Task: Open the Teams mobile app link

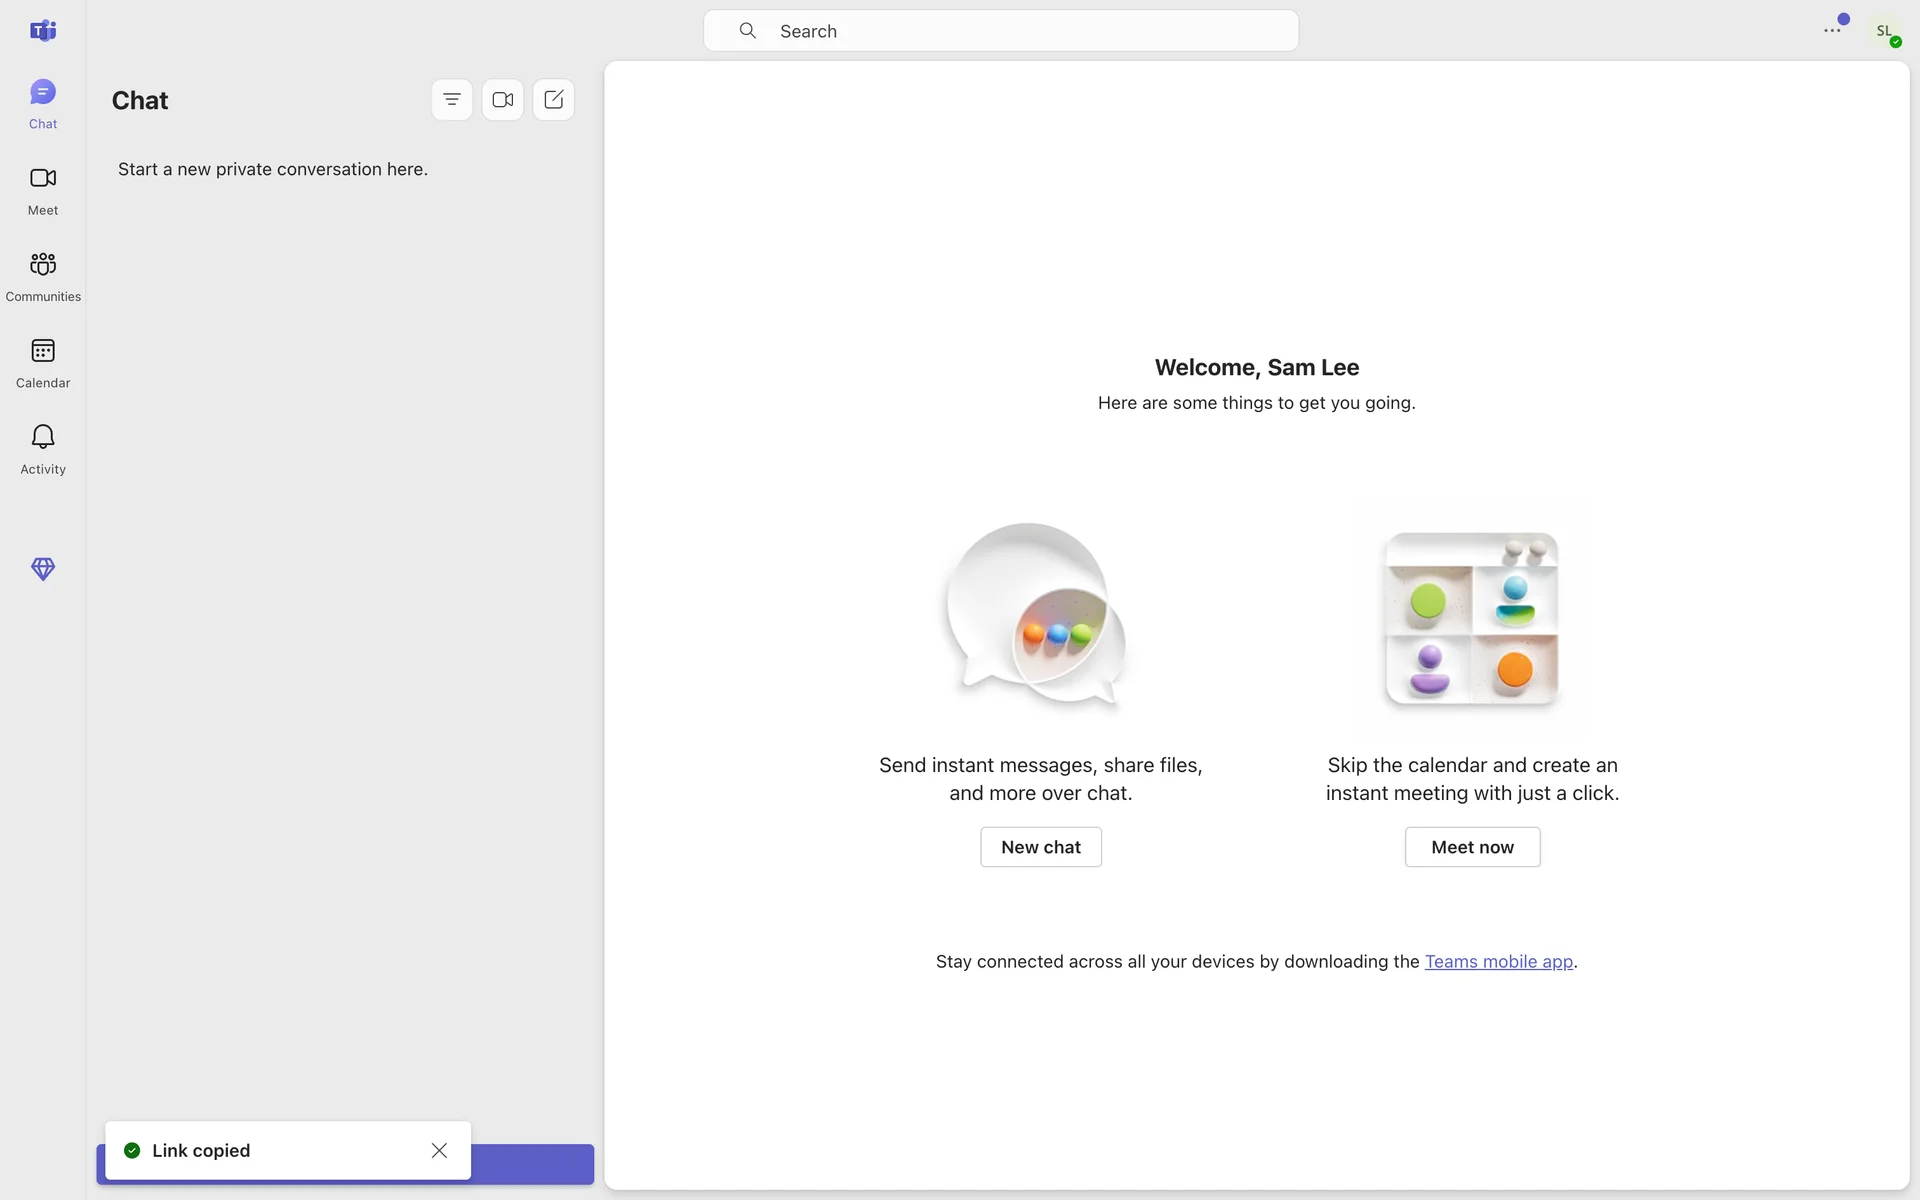Action: (x=1498, y=962)
